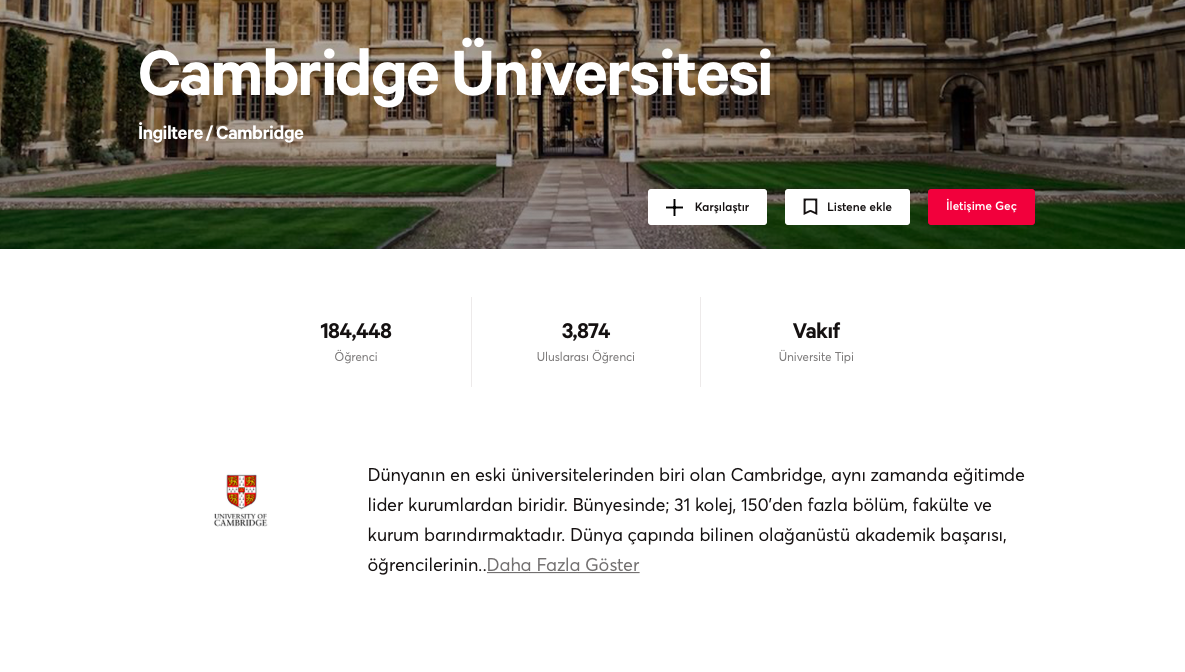This screenshot has height=672, width=1185.
Task: Click the 3,874 international student figure
Action: (x=586, y=331)
